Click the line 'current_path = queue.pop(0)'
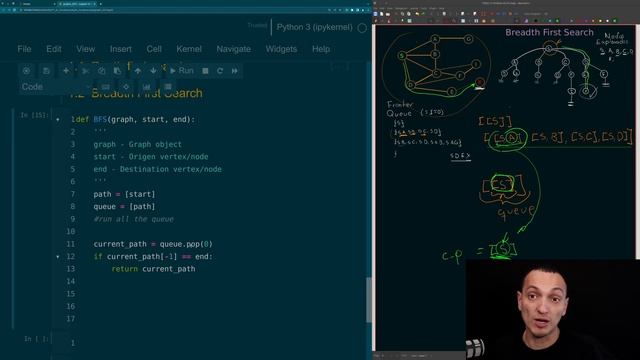This screenshot has height=360, width=640. pyautogui.click(x=153, y=244)
